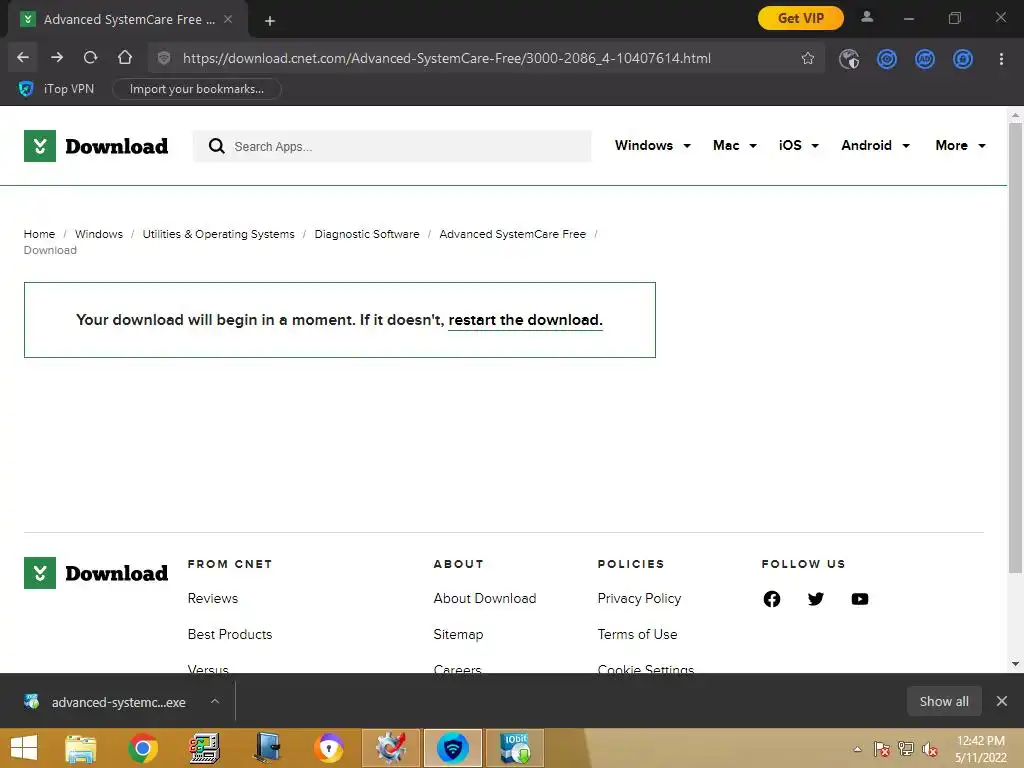Click the last blue spiral extension icon
Image resolution: width=1024 pixels, height=768 pixels.
coord(963,59)
